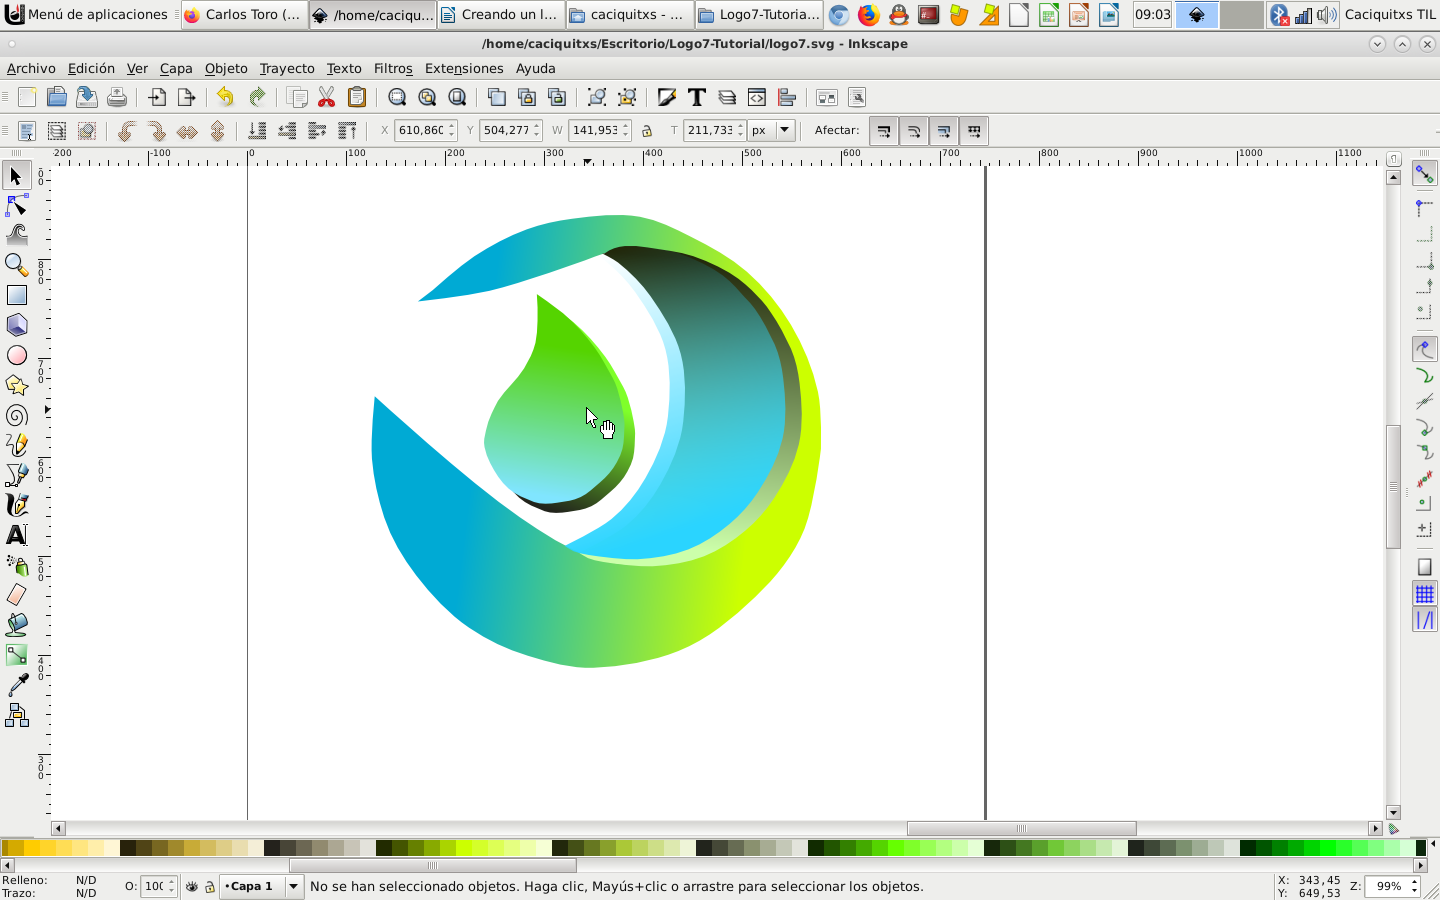Toggle move patterns affect button

pyautogui.click(x=974, y=131)
